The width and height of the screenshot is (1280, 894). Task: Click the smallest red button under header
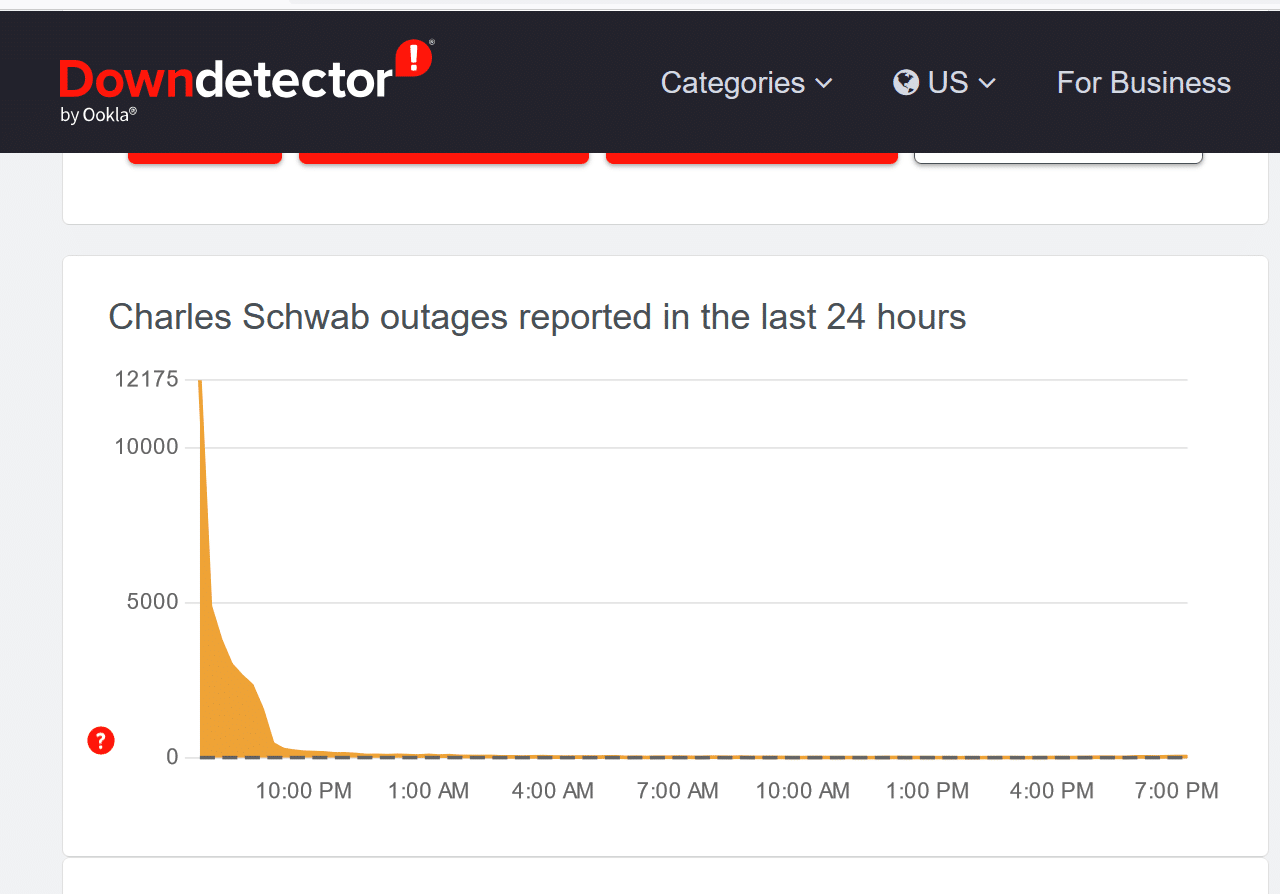[x=205, y=157]
